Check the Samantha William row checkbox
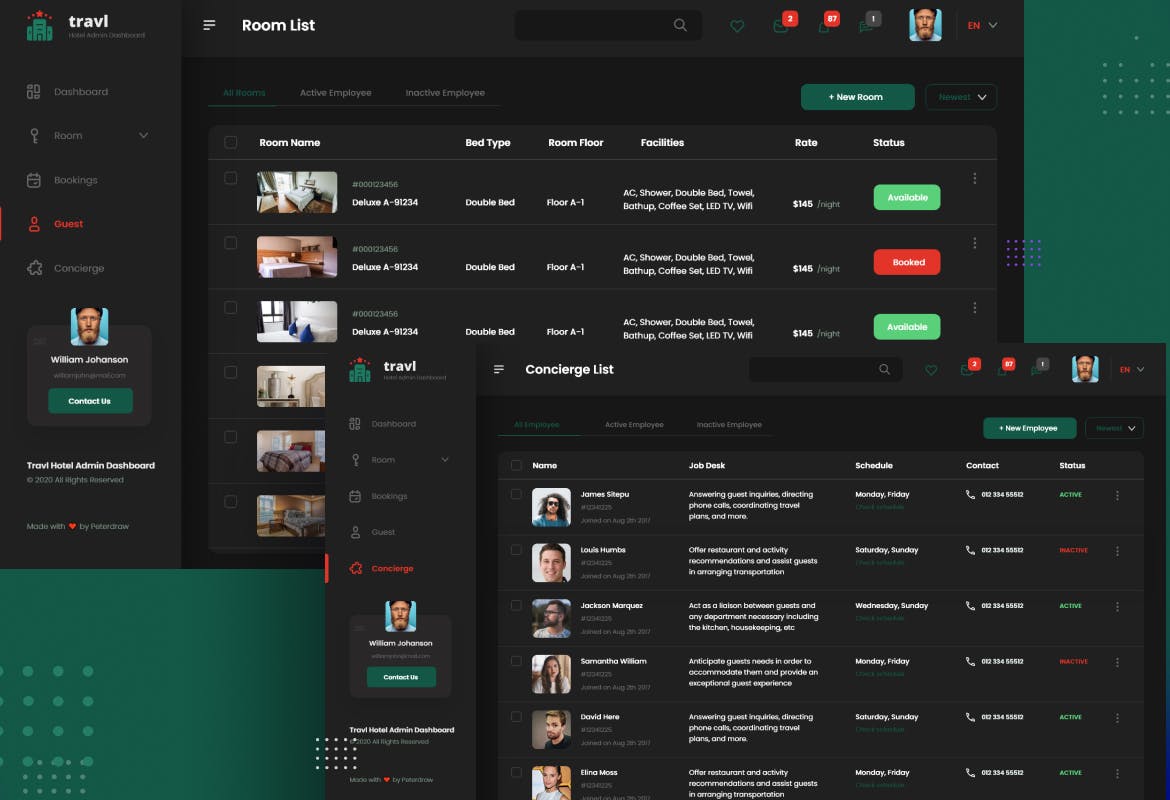The image size is (1170, 800). point(516,661)
